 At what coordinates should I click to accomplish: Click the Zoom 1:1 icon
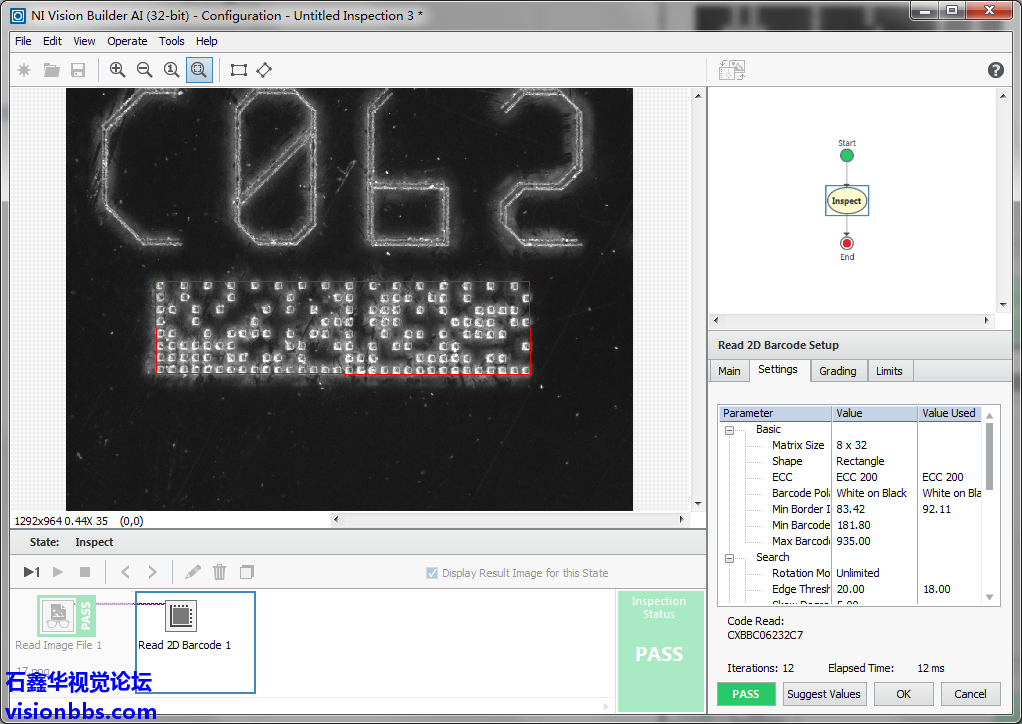click(171, 70)
